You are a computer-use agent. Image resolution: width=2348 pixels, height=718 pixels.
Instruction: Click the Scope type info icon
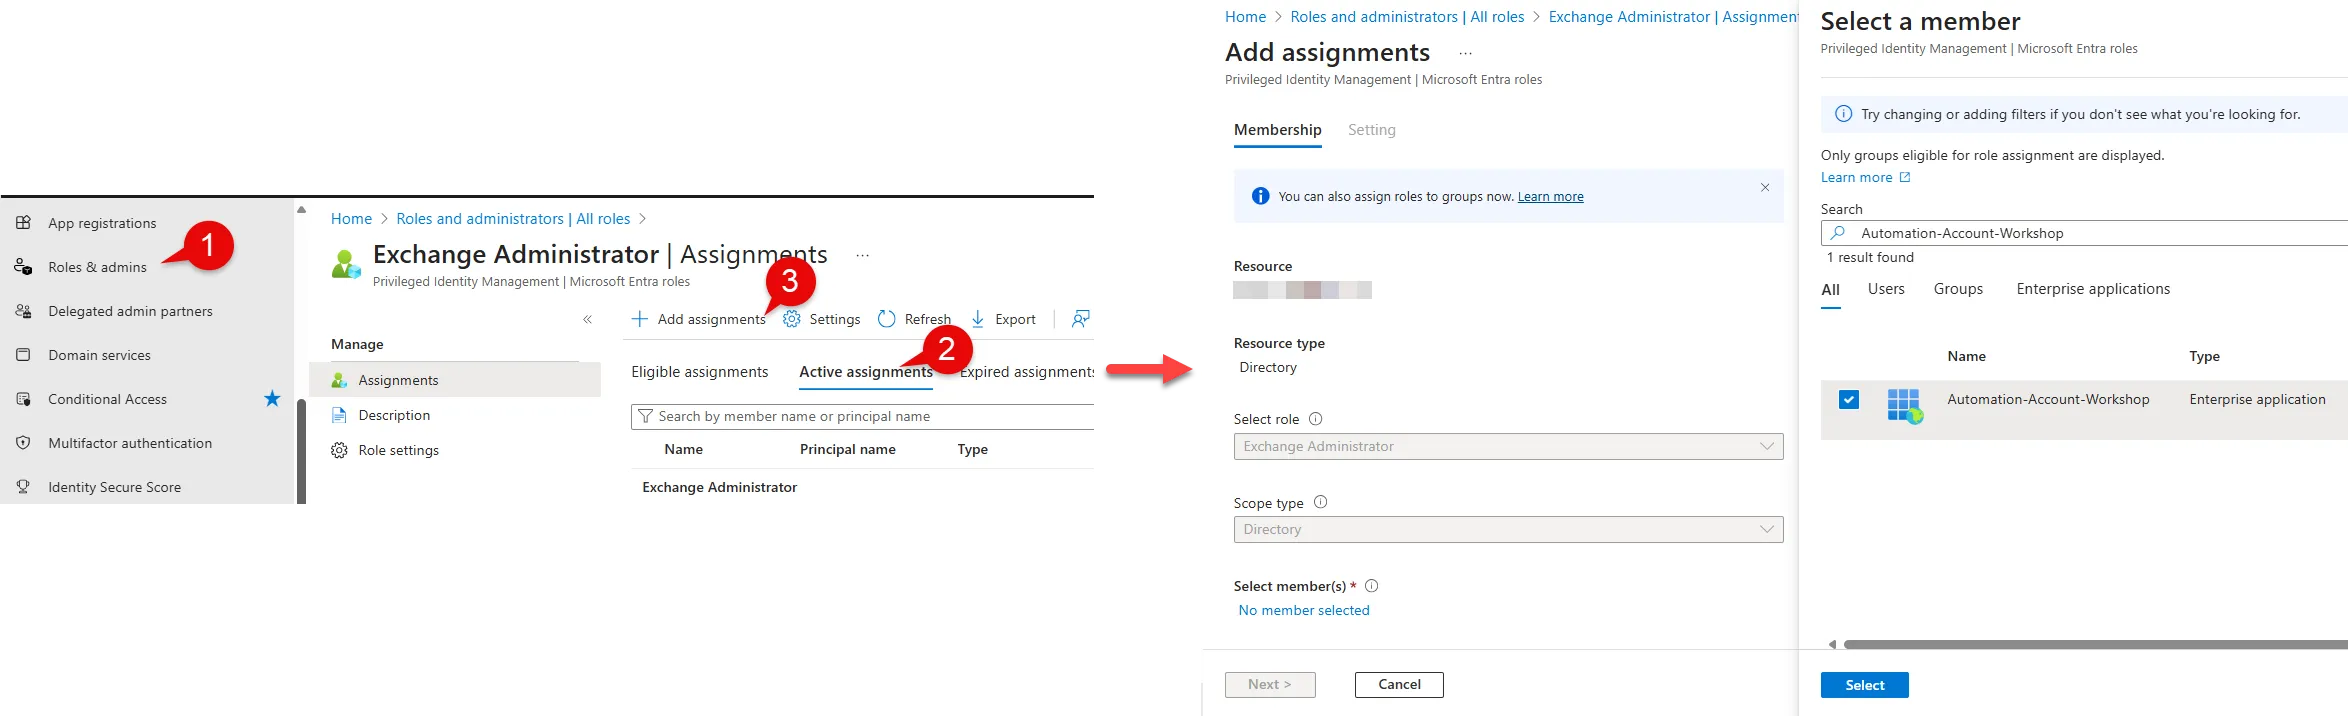pos(1320,502)
